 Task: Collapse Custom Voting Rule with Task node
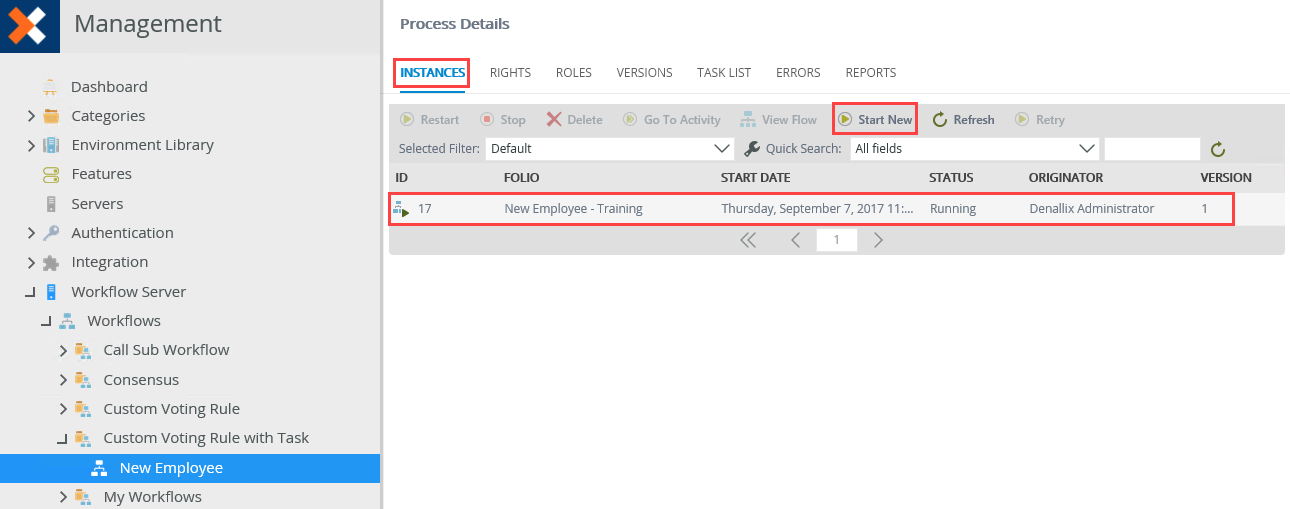(62, 438)
